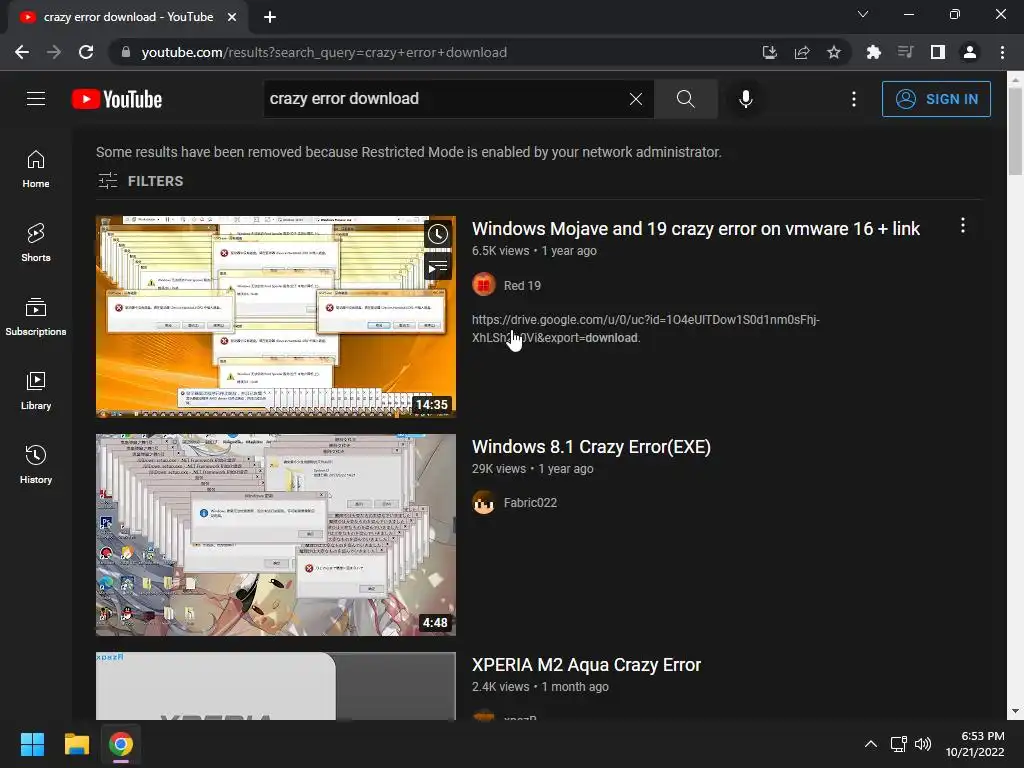Open 'Windows Mojave and 19 crazy error' title
1024x768 pixels.
tap(696, 229)
